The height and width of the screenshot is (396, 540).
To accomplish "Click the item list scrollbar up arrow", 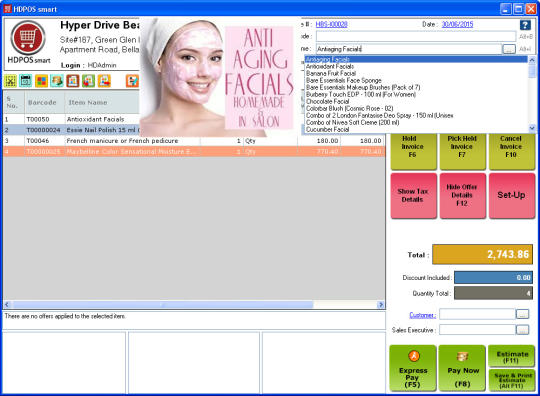I will [x=532, y=60].
